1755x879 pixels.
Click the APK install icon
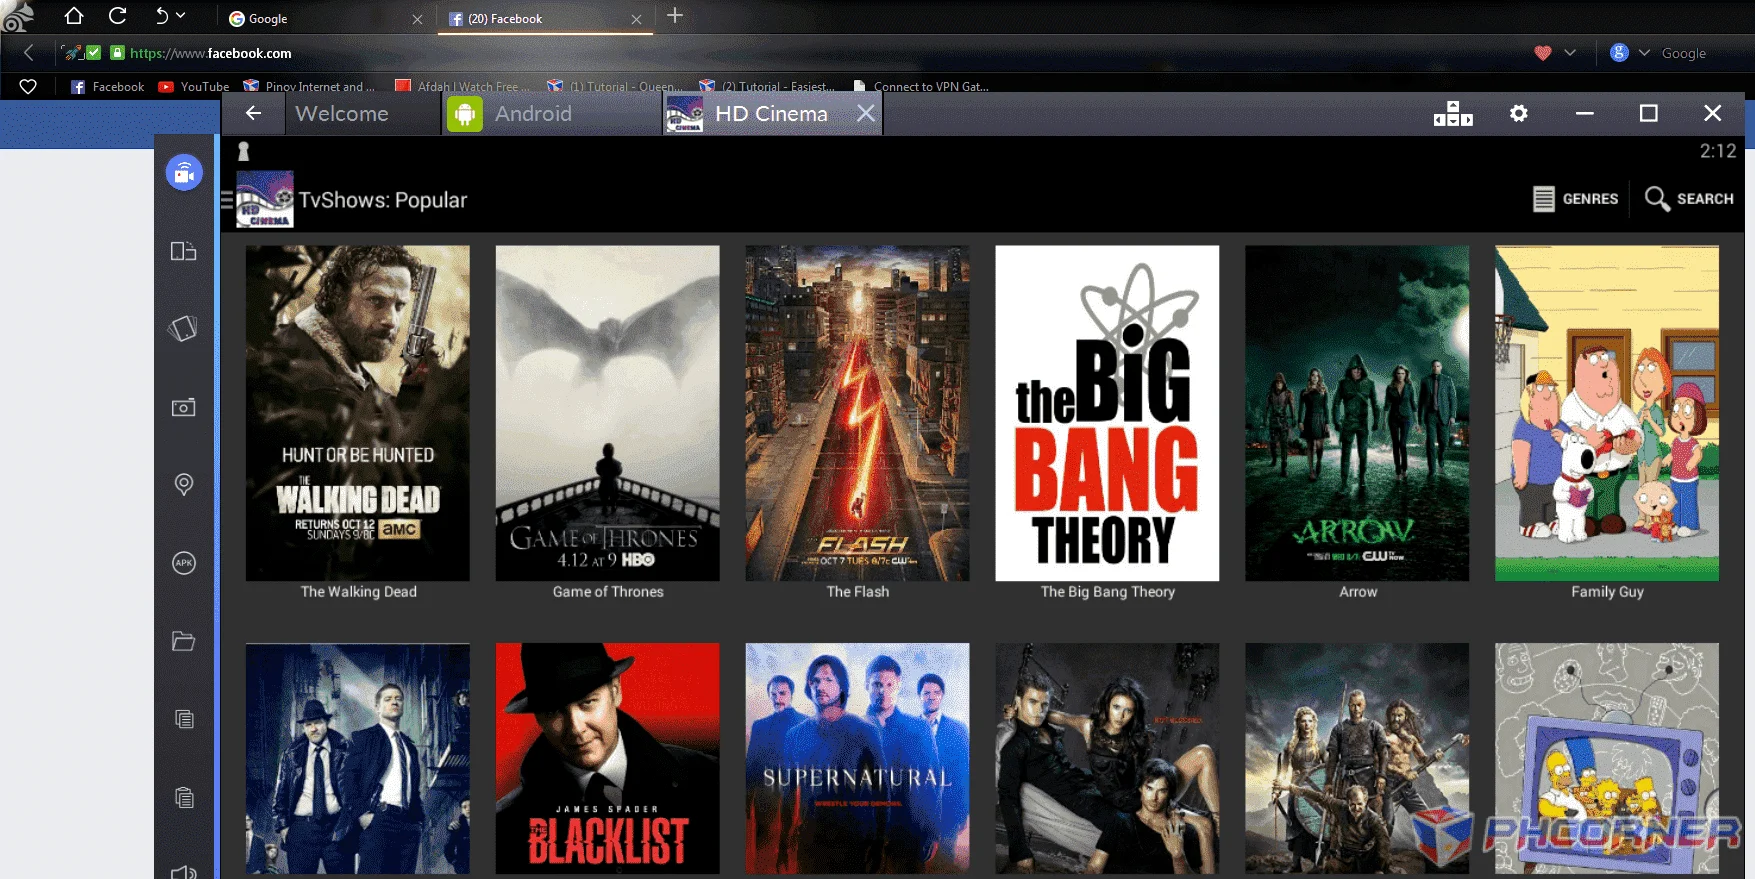[183, 563]
